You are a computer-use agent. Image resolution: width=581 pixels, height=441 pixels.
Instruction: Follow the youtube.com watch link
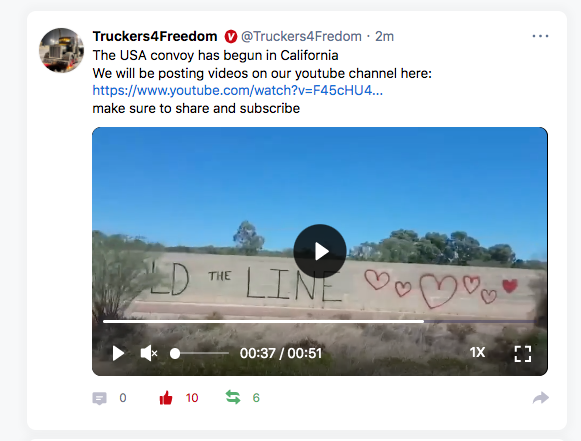[238, 90]
